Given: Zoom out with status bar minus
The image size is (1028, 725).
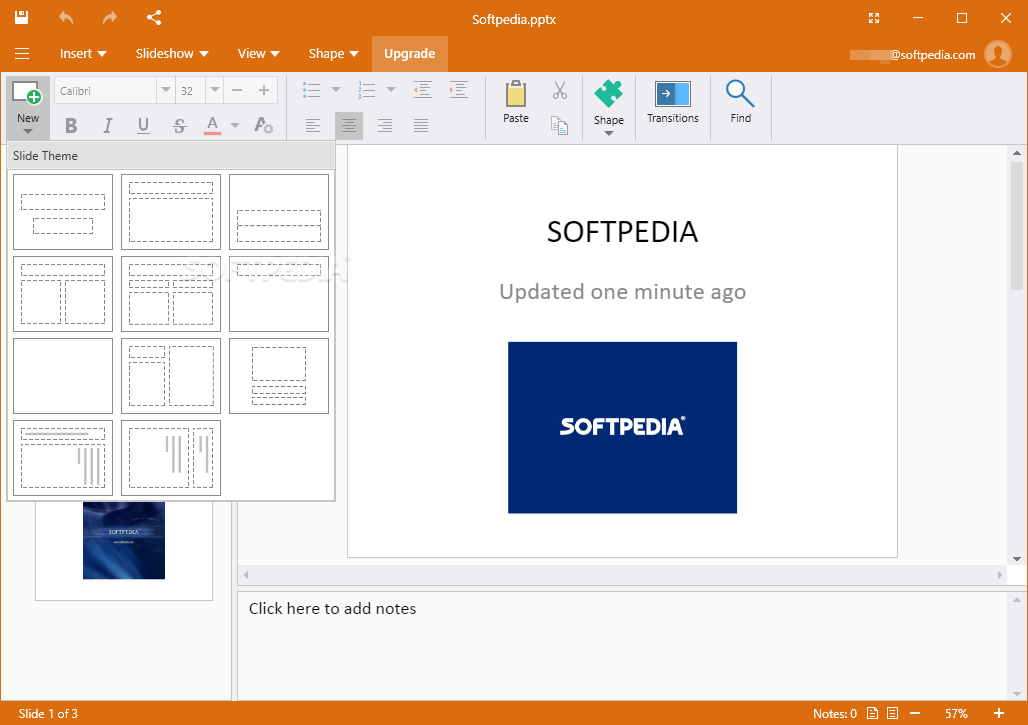Looking at the screenshot, I should 915,713.
